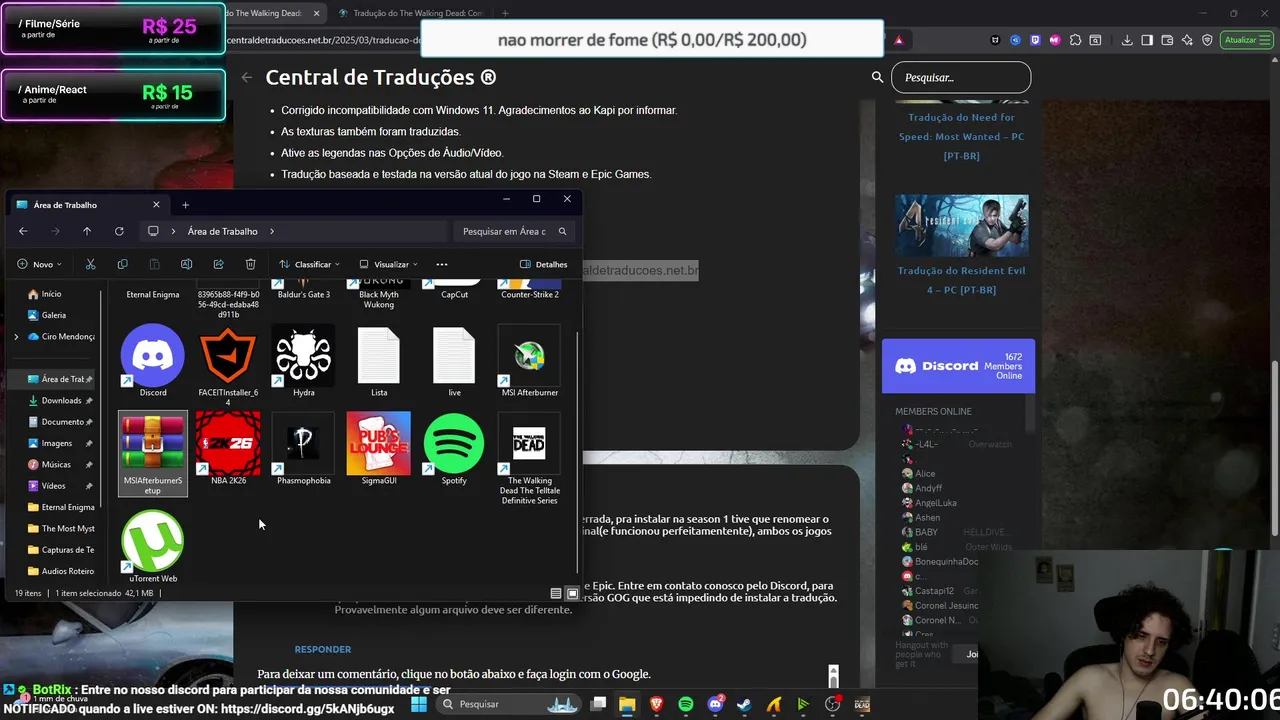The height and width of the screenshot is (720, 1280).
Task: Switch Explorer to details list view
Action: [556, 593]
